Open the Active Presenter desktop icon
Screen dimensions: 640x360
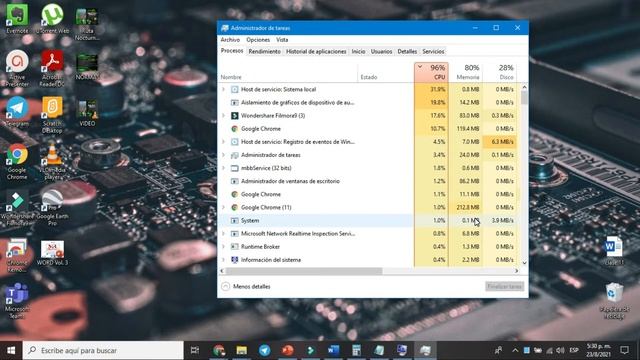(17, 67)
